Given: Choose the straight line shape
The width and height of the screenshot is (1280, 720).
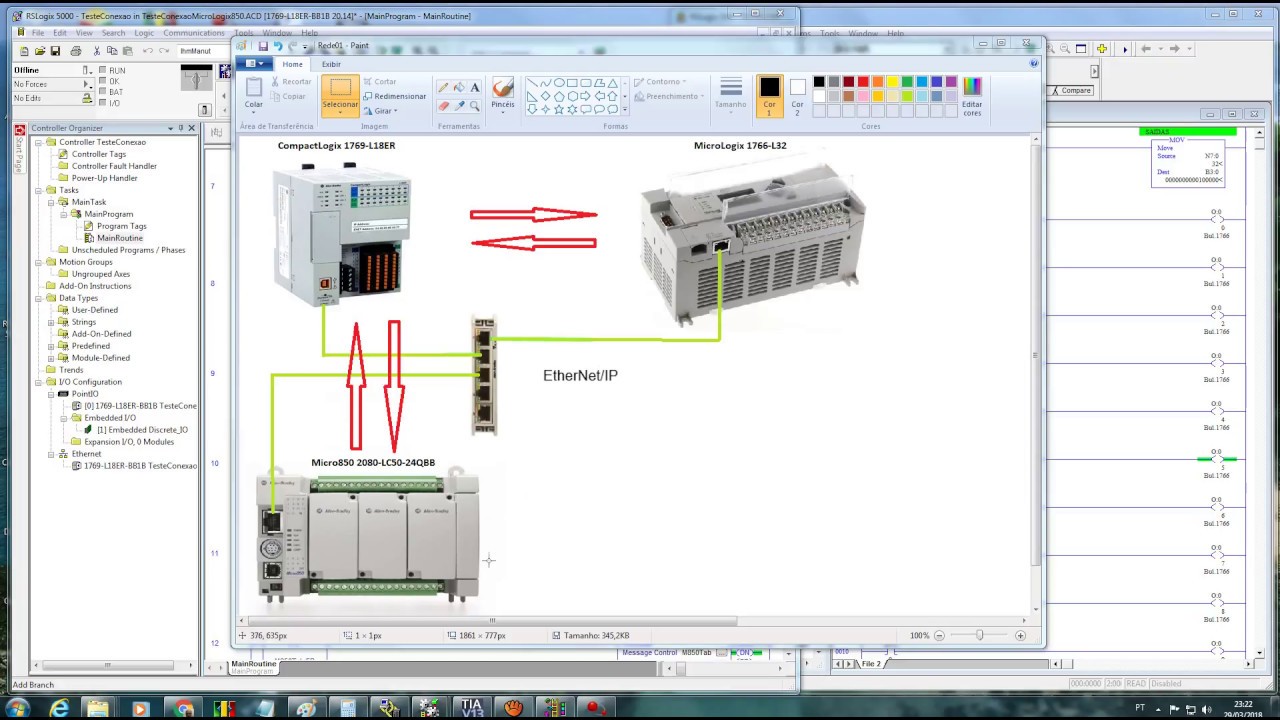Looking at the screenshot, I should (533, 83).
